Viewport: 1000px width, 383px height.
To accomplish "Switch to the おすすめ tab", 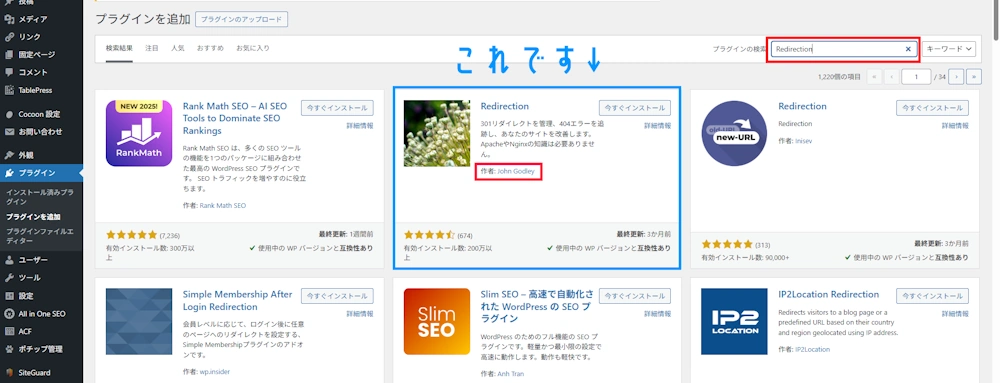I will [210, 48].
